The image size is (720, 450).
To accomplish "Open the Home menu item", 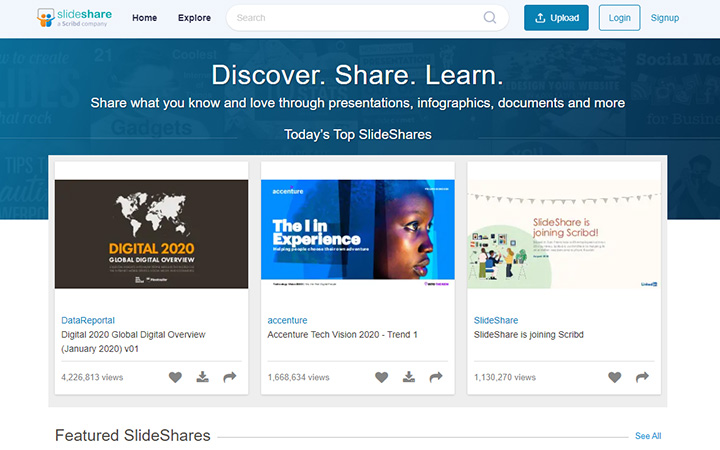I will click(145, 18).
